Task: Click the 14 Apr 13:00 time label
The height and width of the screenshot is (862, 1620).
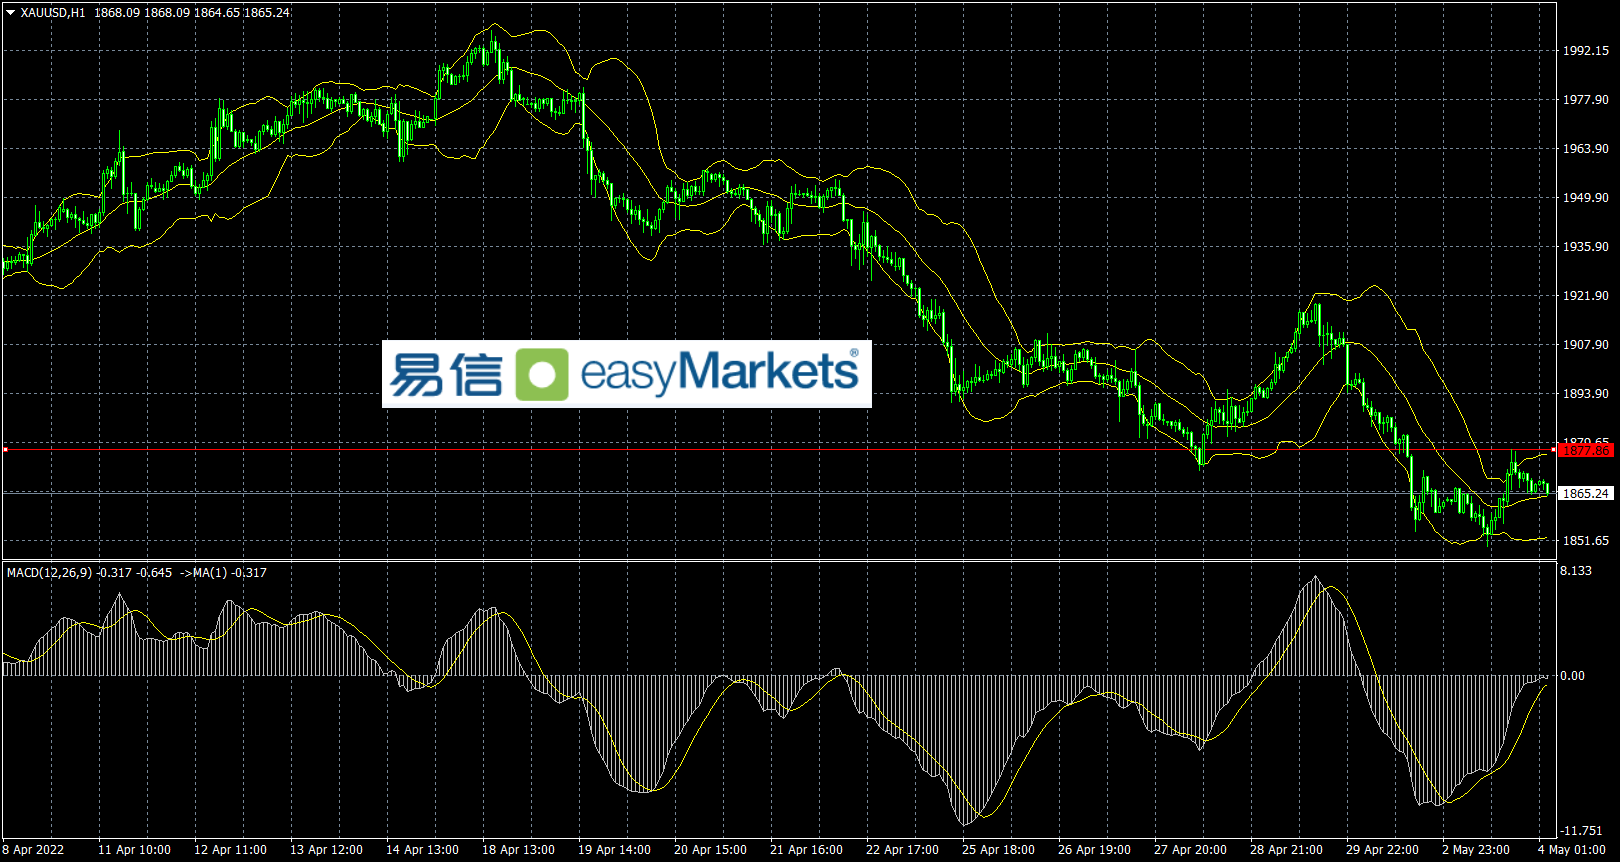Action: (422, 850)
